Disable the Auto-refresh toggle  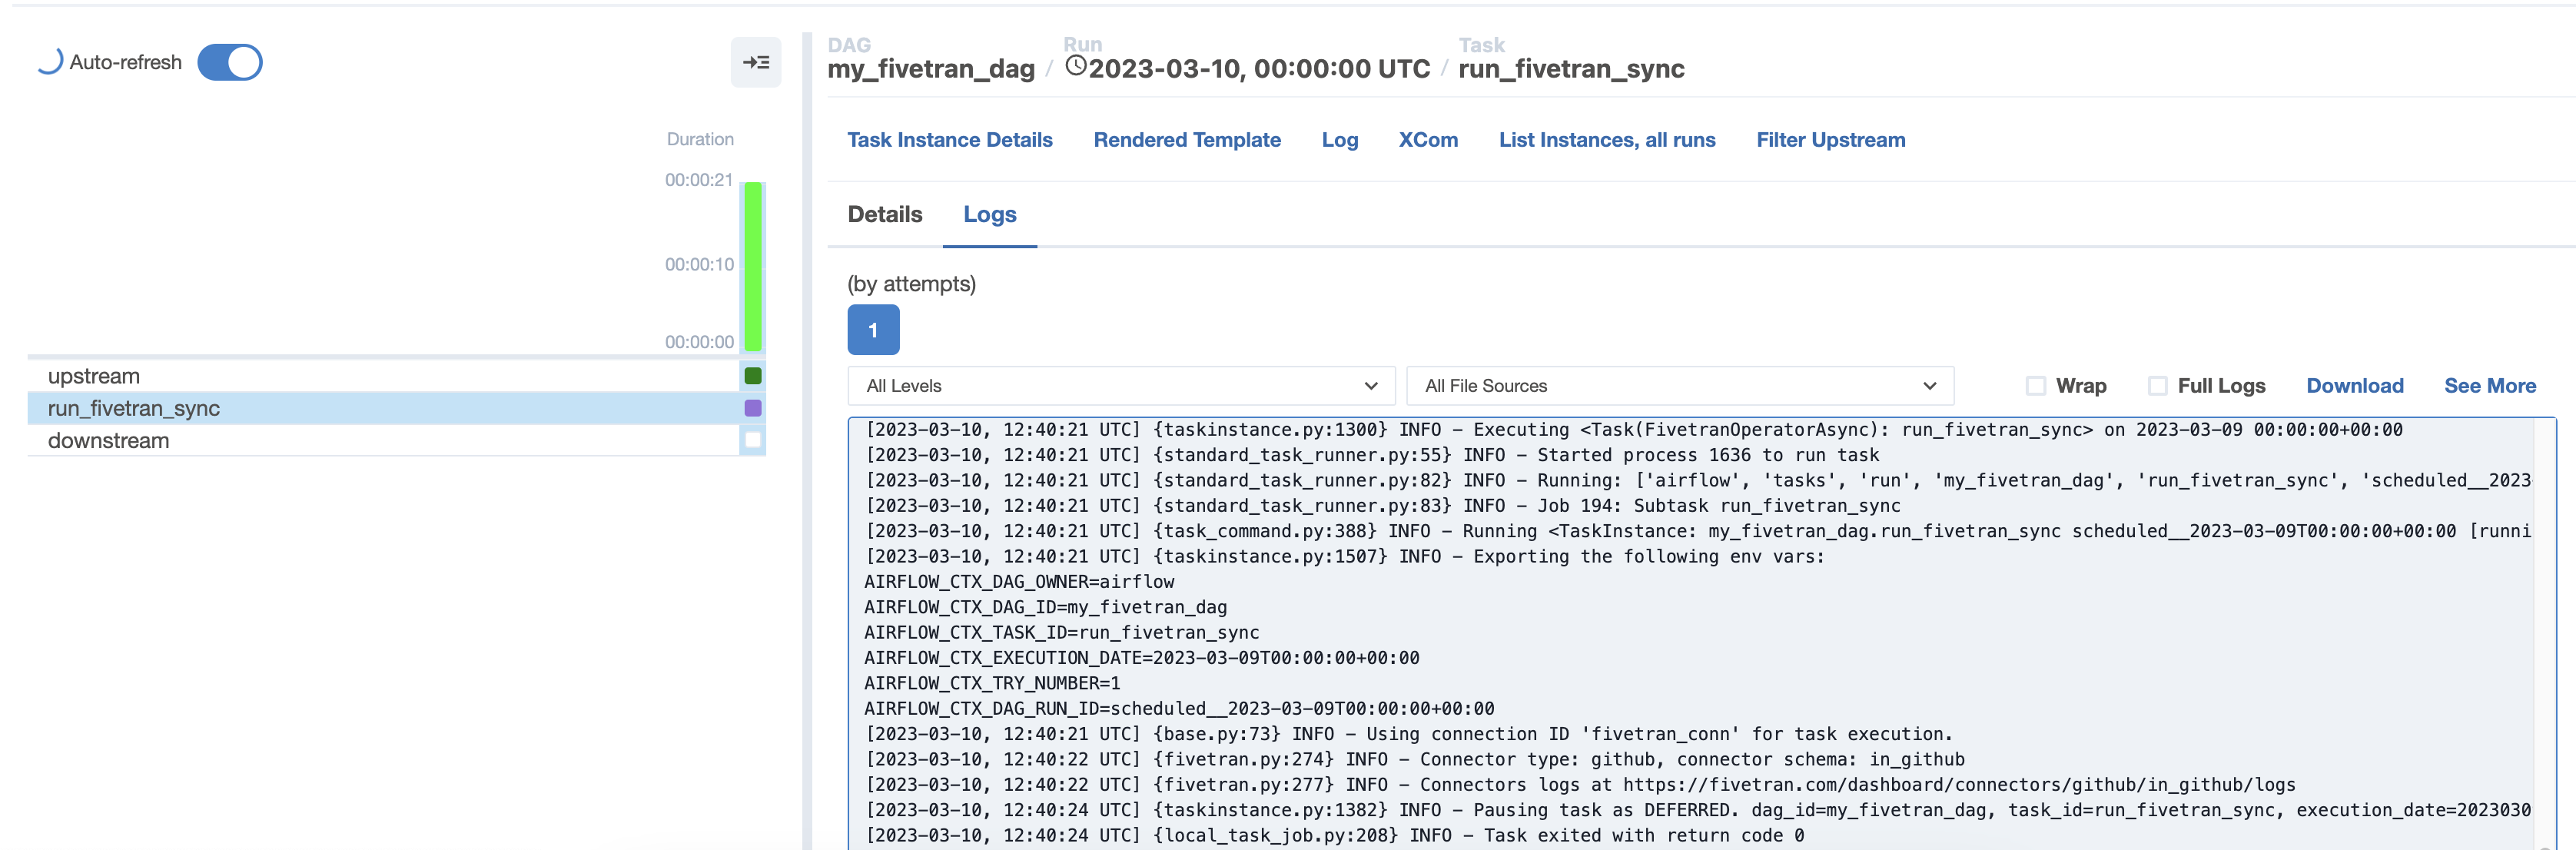[229, 61]
